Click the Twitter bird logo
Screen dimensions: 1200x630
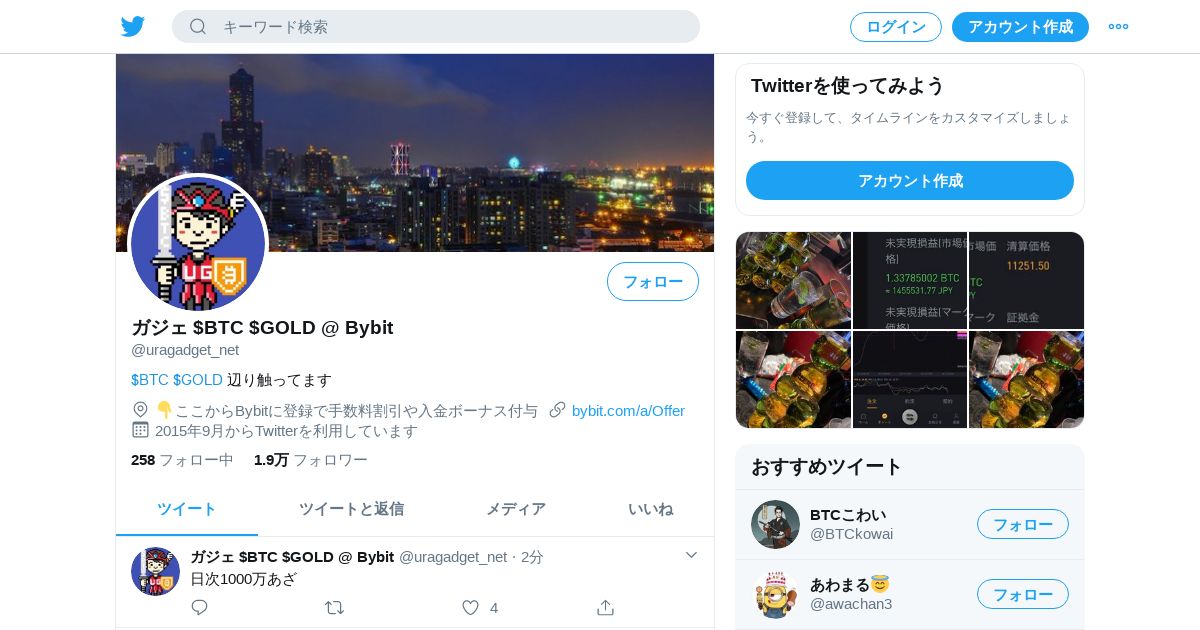point(133,26)
